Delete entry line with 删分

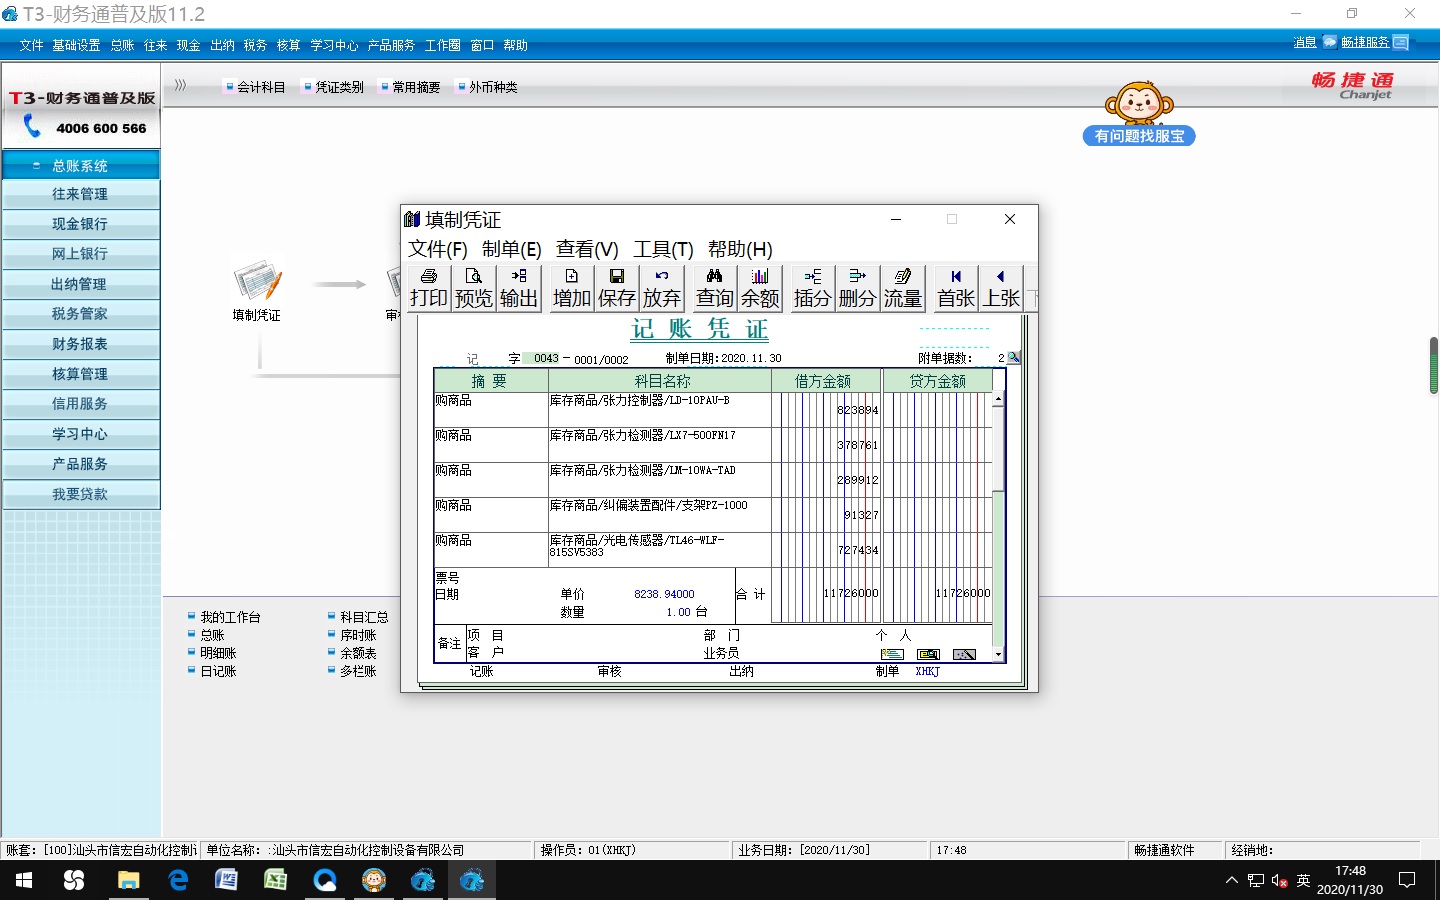[857, 288]
